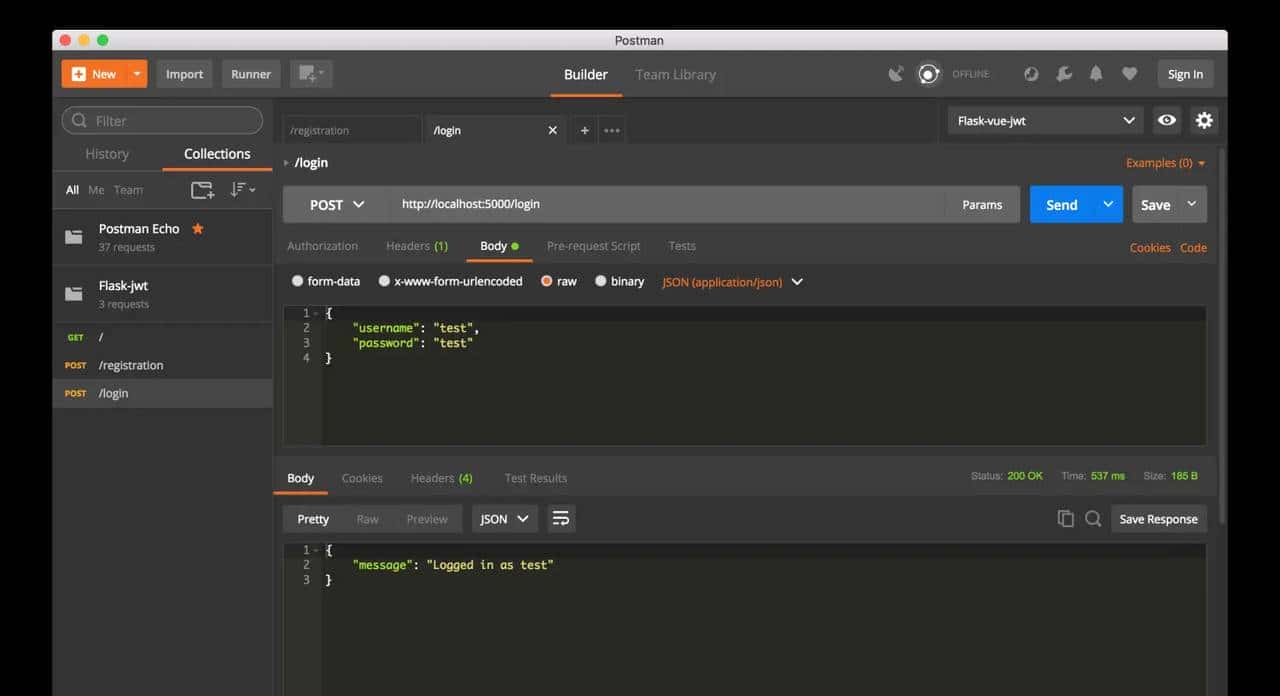1280x696 pixels.
Task: Open the notifications bell icon
Action: click(1096, 74)
